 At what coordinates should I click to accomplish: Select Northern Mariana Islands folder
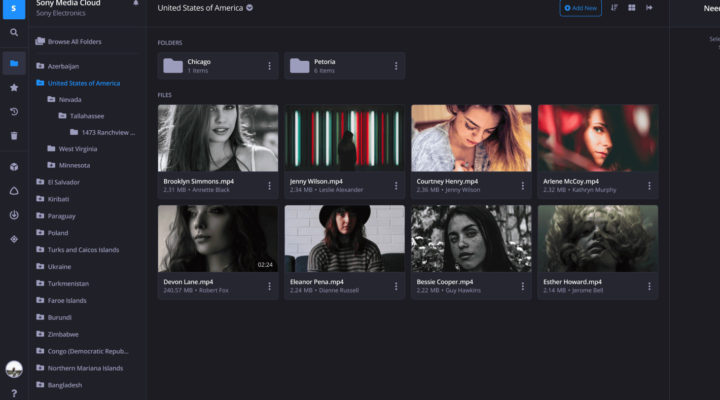point(80,368)
